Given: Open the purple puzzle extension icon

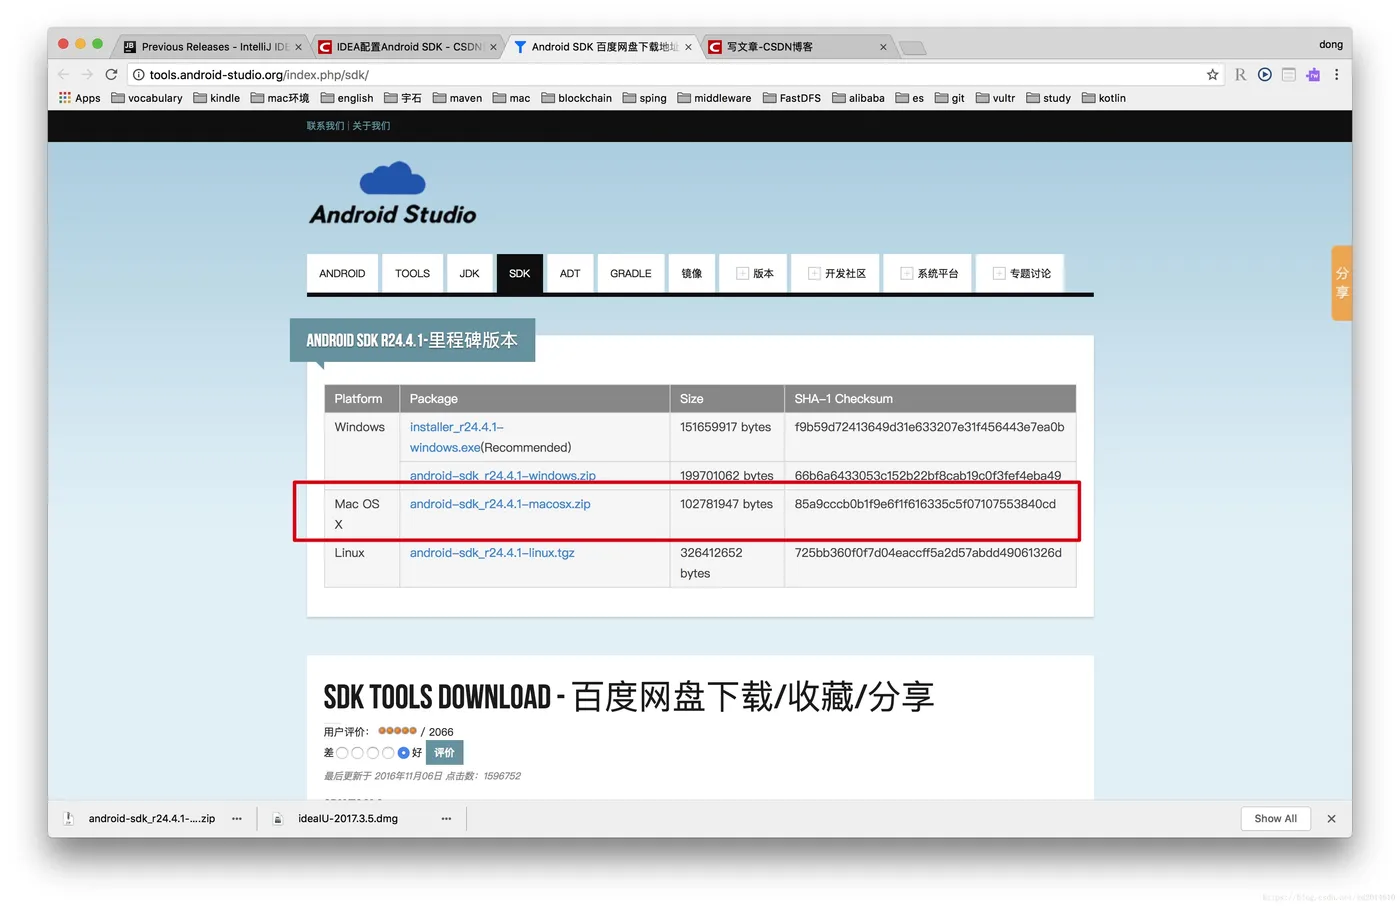Looking at the screenshot, I should pyautogui.click(x=1313, y=75).
